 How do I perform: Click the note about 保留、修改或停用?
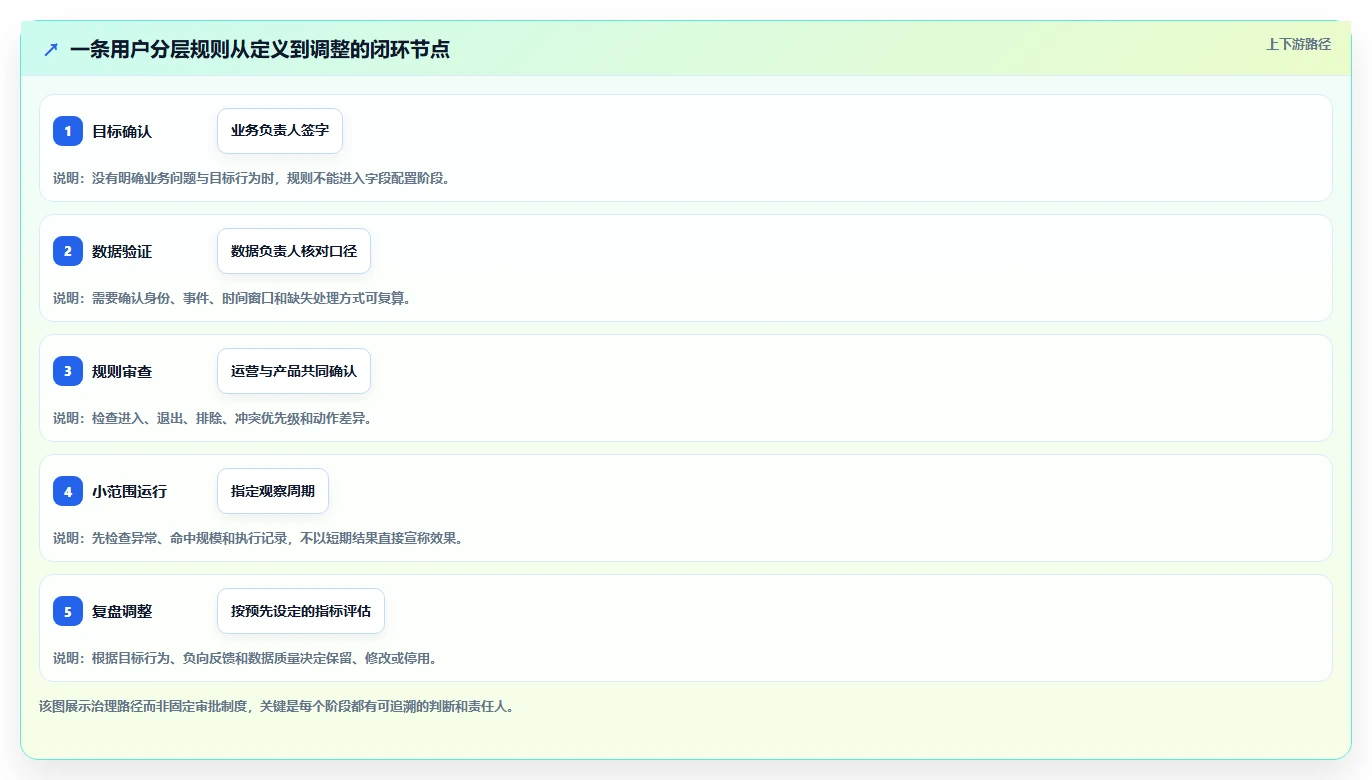coord(245,658)
